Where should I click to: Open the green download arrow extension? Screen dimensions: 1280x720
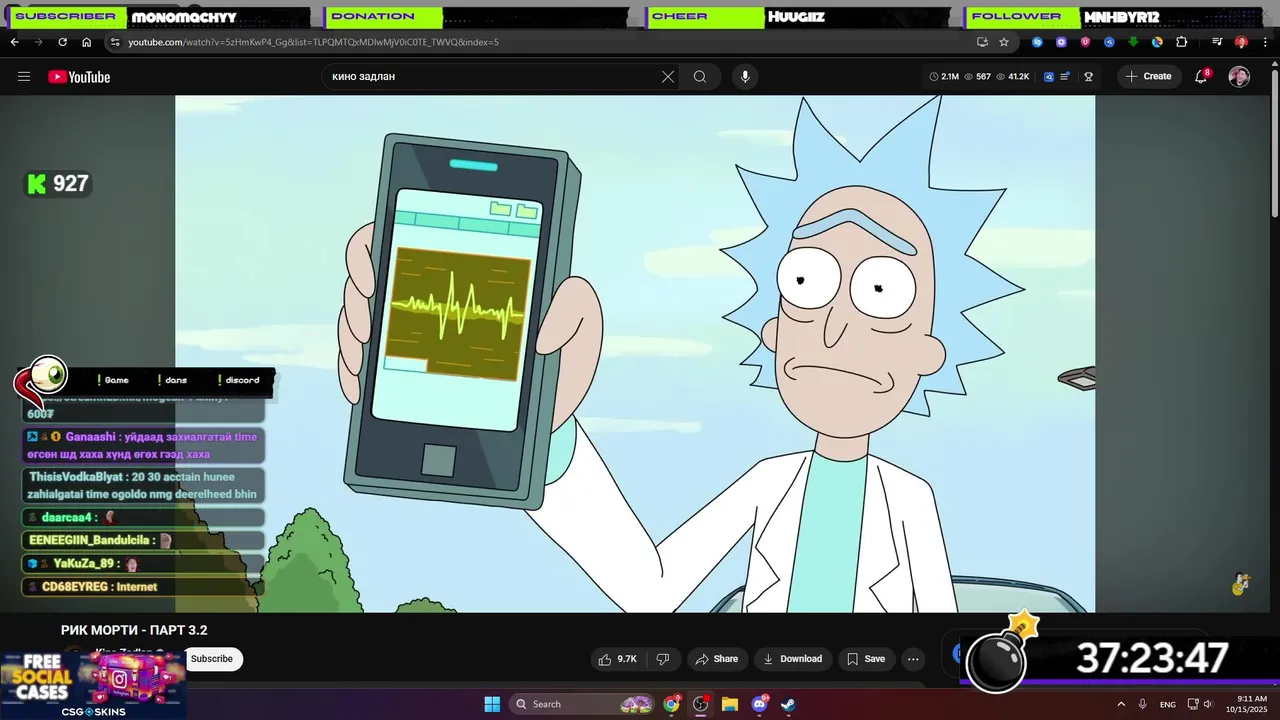point(1133,42)
